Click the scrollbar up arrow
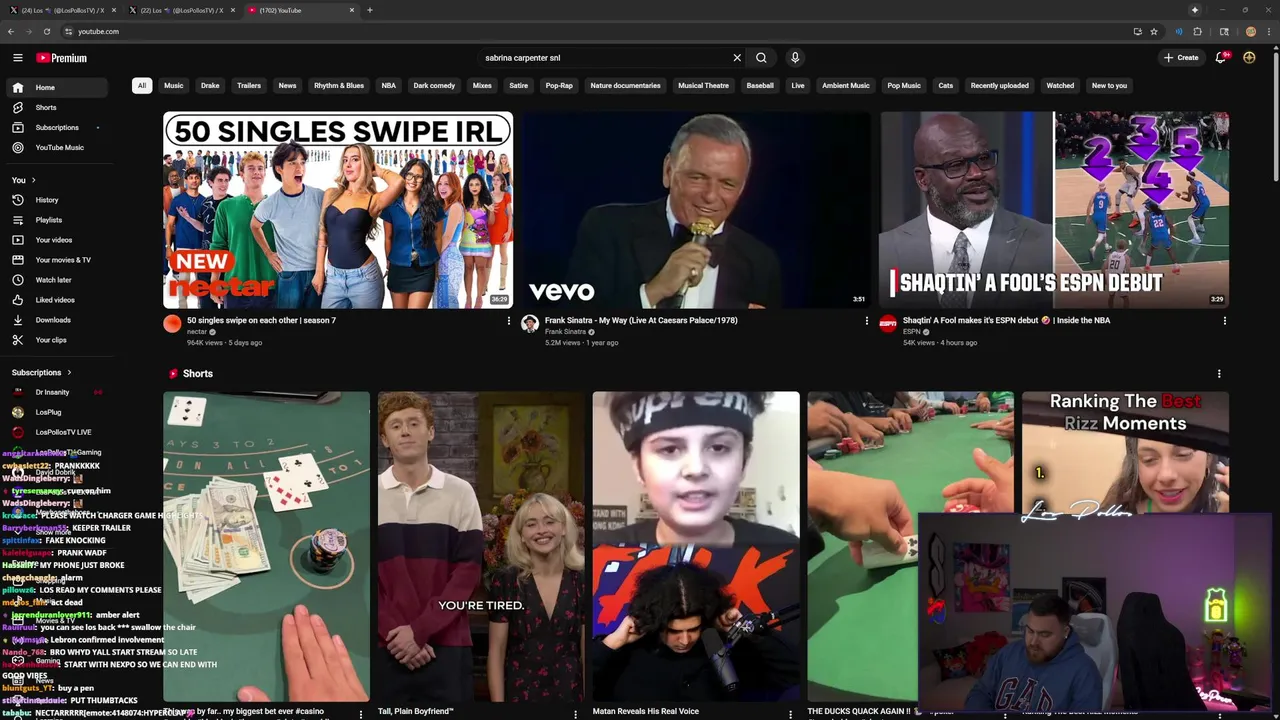The width and height of the screenshot is (1280, 720). pyautogui.click(x=1275, y=48)
